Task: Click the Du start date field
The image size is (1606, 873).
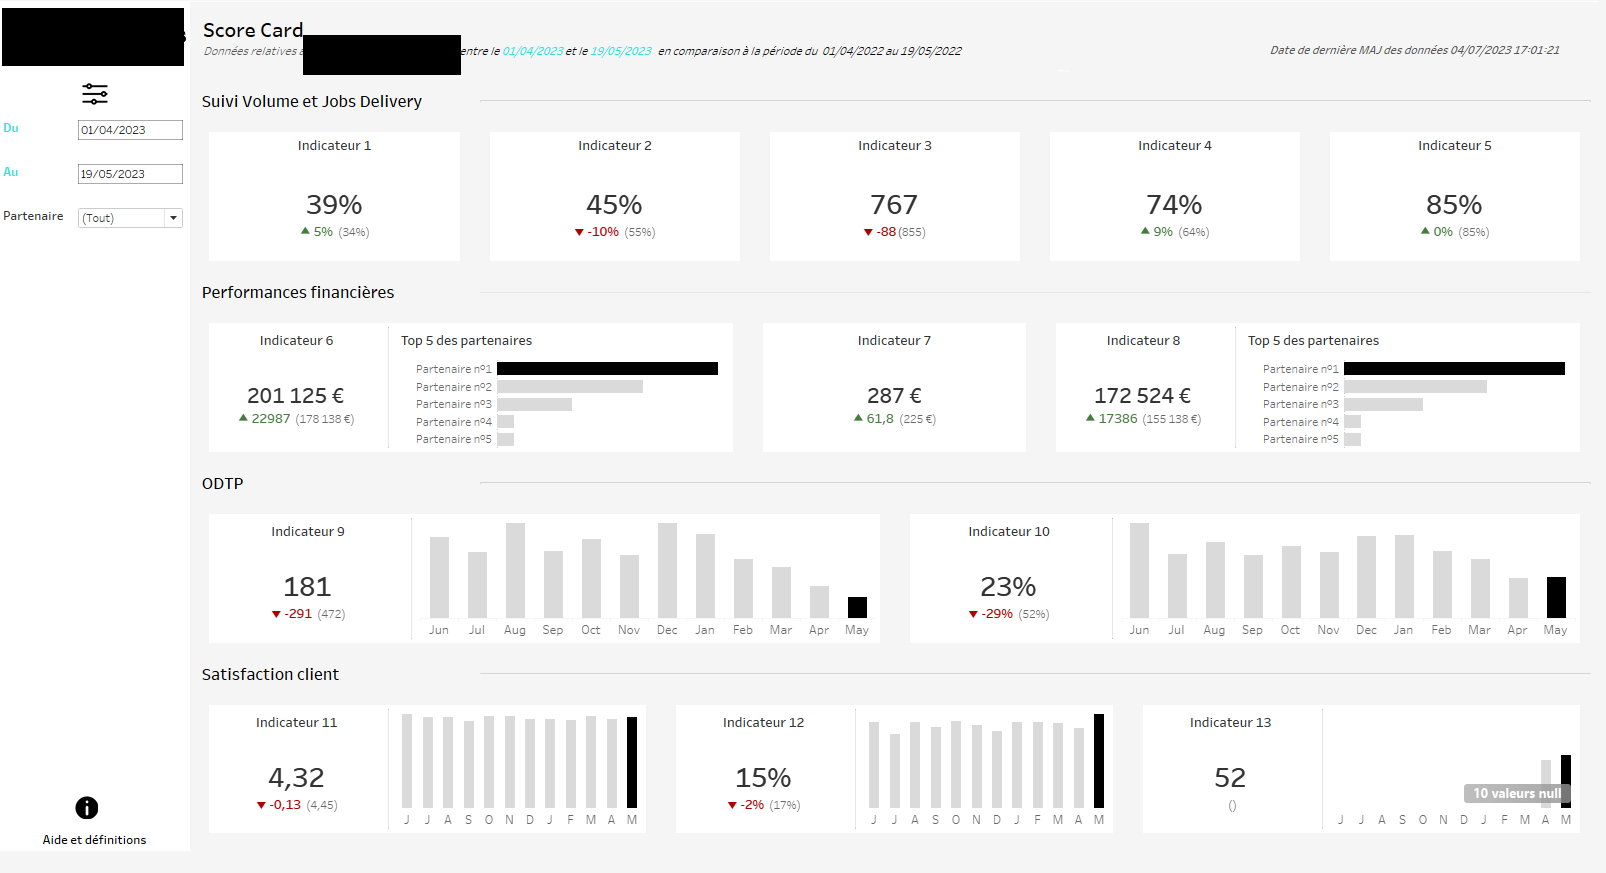Action: 130,130
